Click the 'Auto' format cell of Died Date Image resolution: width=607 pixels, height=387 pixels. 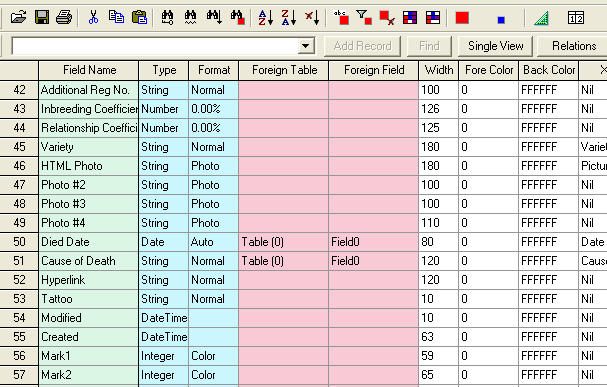tap(214, 242)
